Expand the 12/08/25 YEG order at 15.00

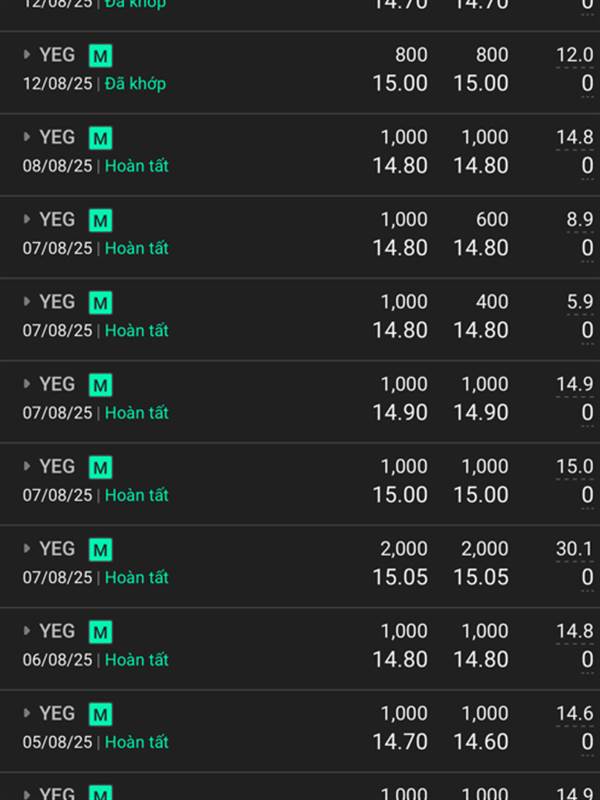[x=27, y=54]
